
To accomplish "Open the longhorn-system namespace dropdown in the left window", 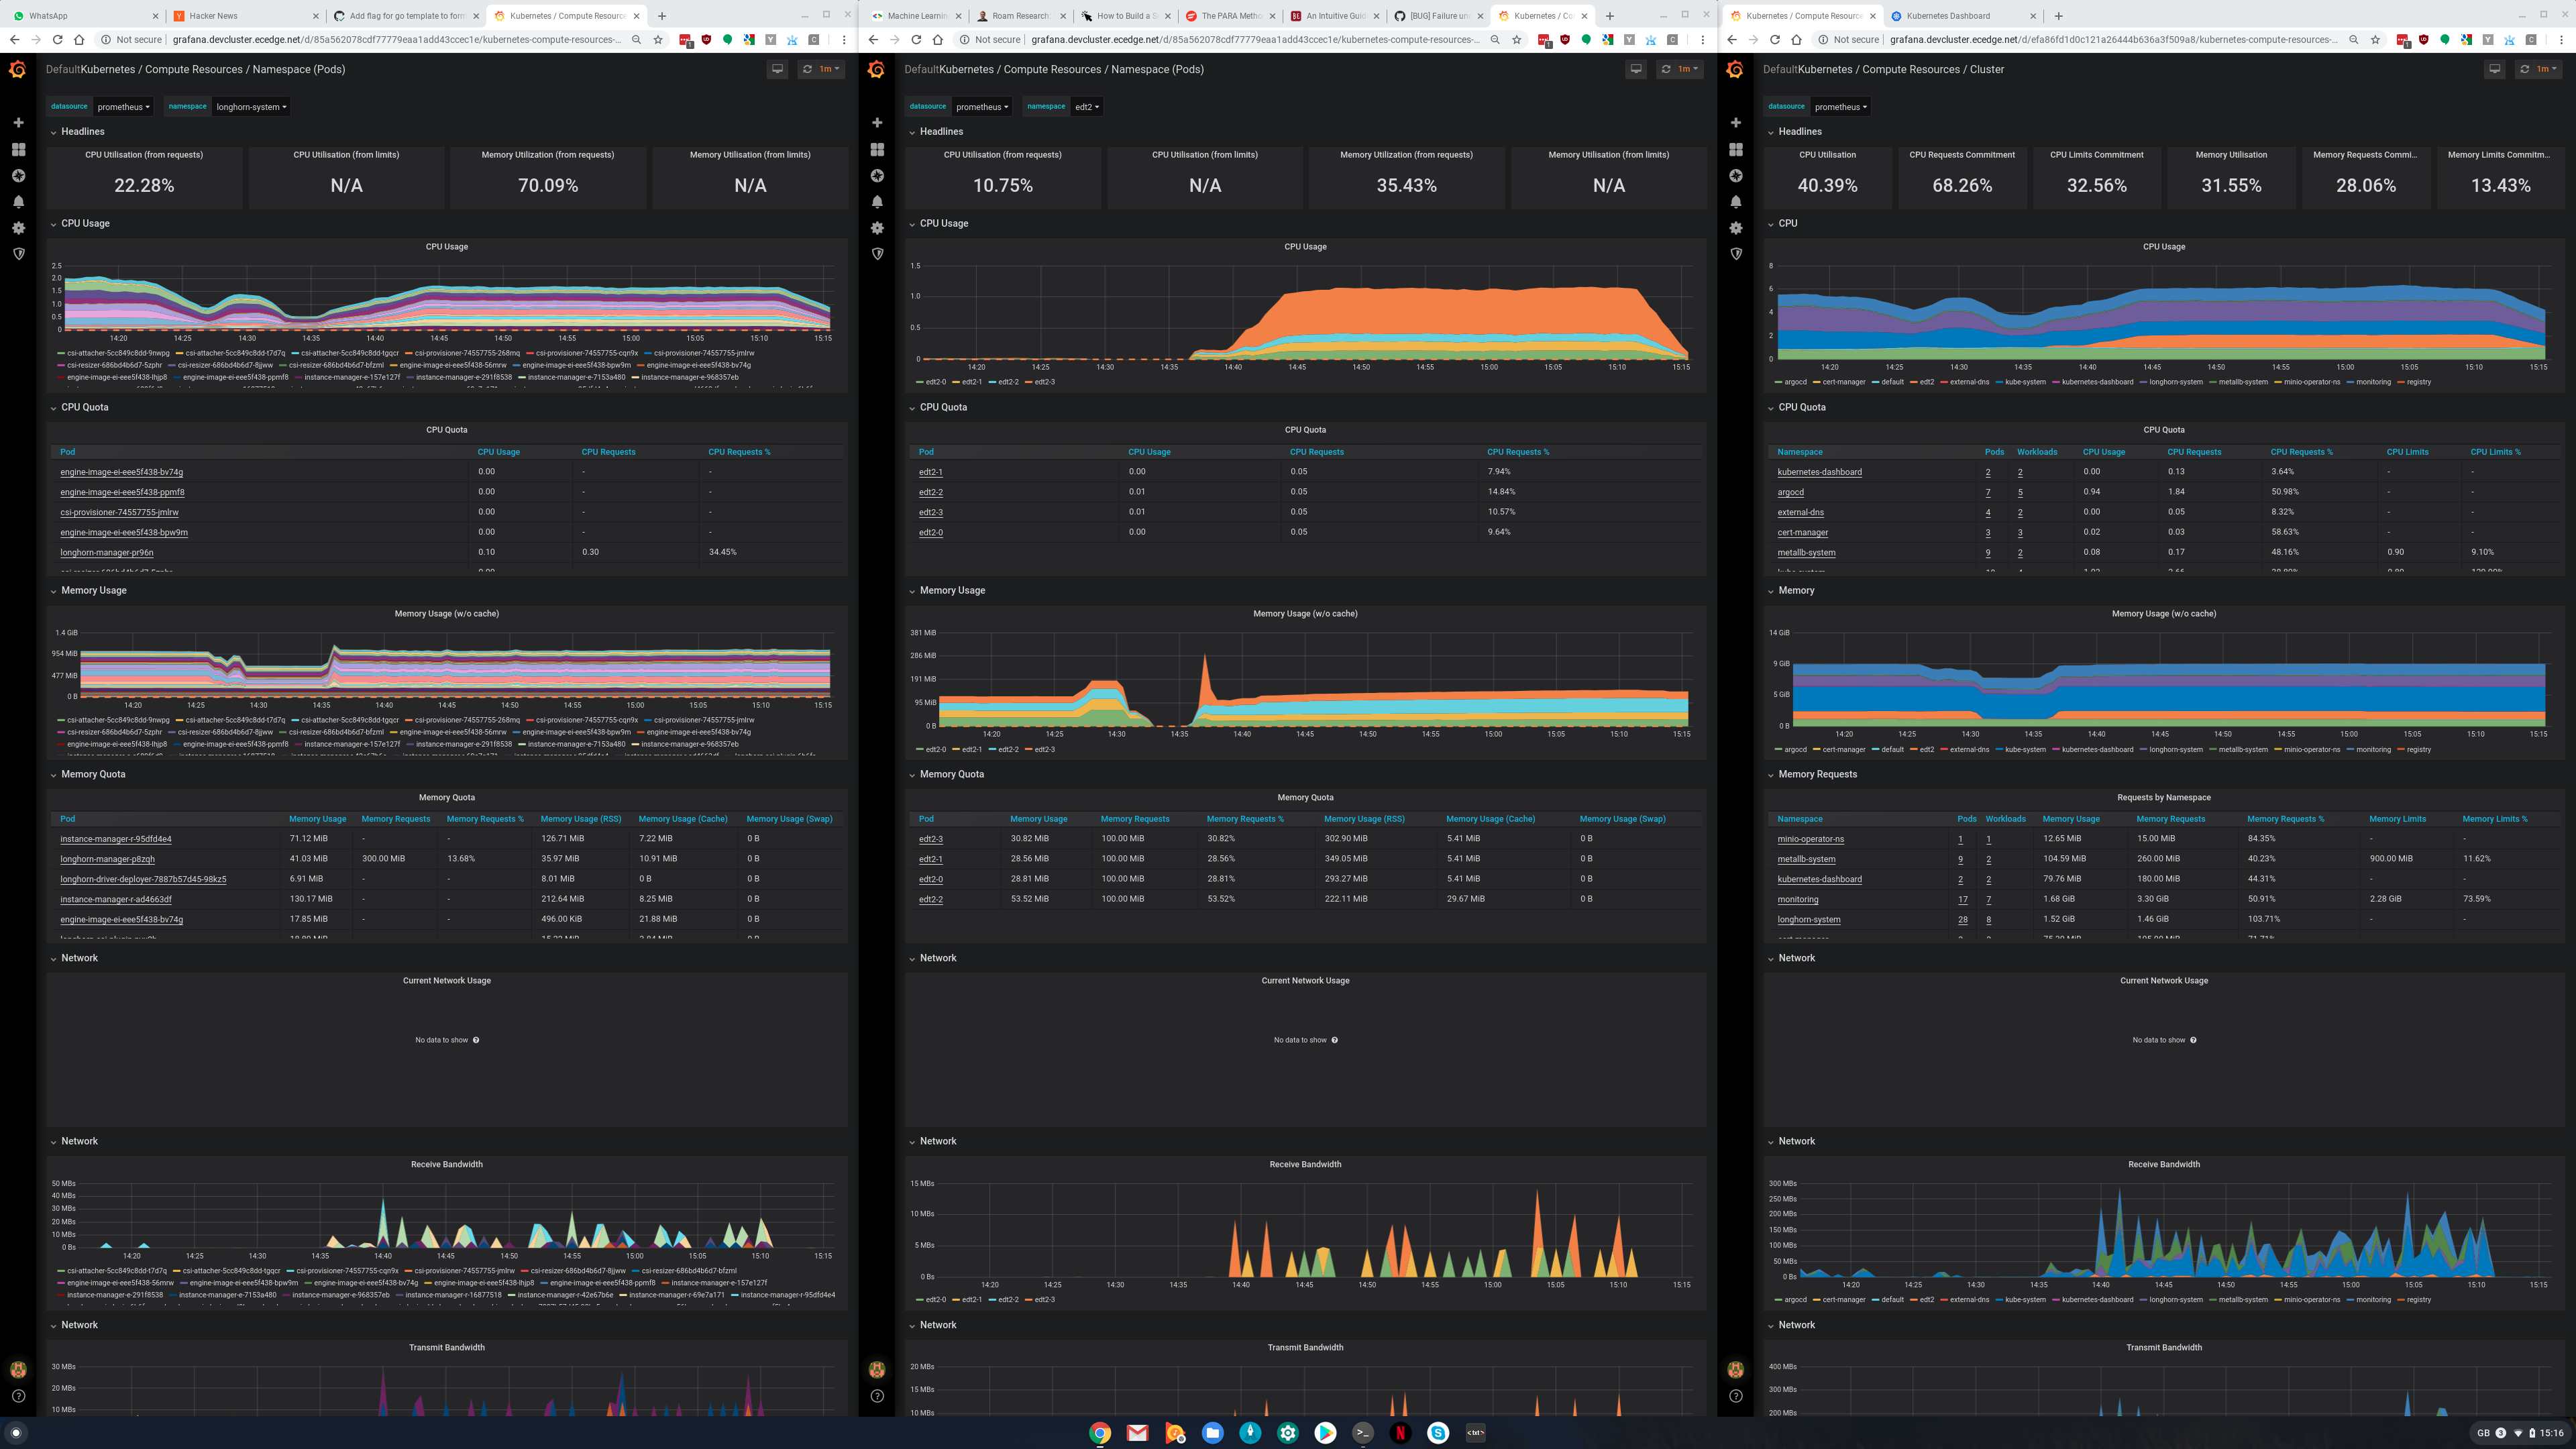I will 251,107.
